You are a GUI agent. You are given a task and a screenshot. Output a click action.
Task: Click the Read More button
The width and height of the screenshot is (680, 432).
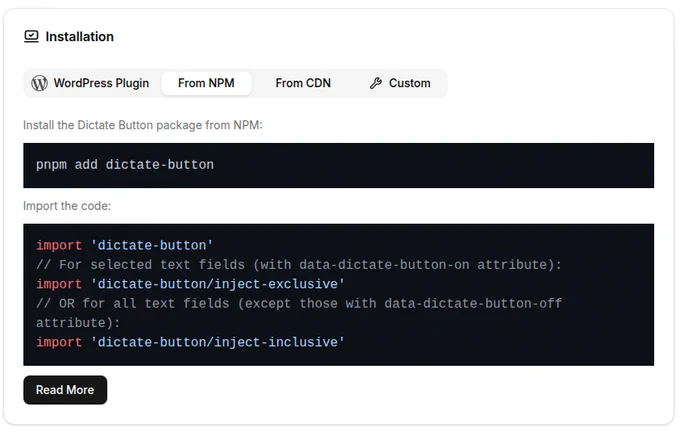[65, 390]
